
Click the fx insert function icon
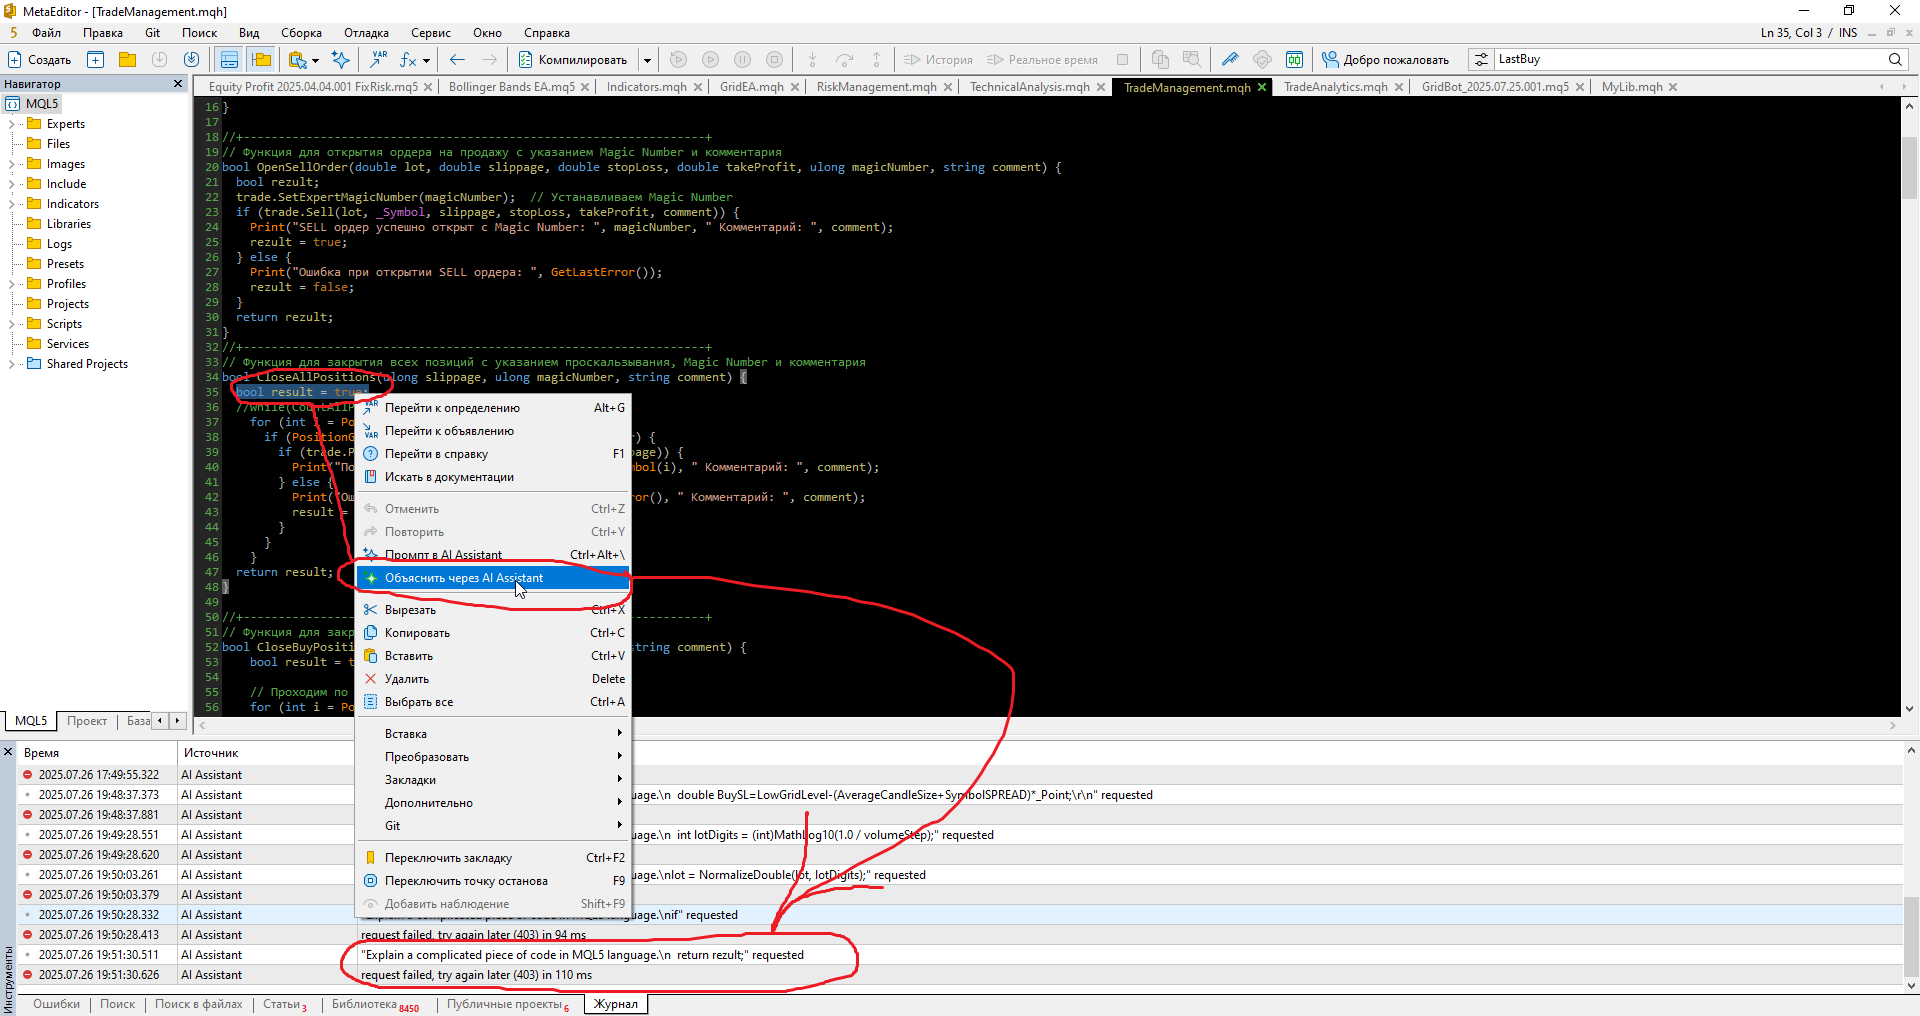(408, 60)
